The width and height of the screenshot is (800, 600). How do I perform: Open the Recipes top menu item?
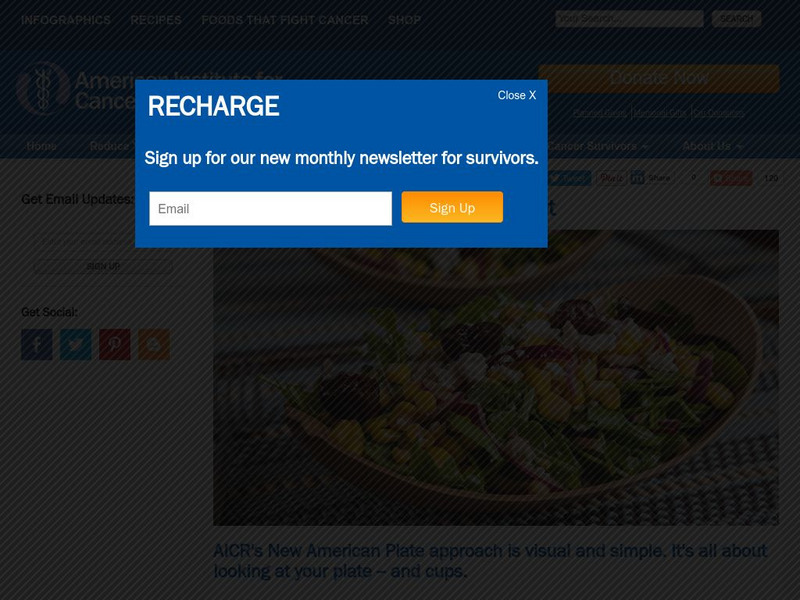click(x=156, y=20)
